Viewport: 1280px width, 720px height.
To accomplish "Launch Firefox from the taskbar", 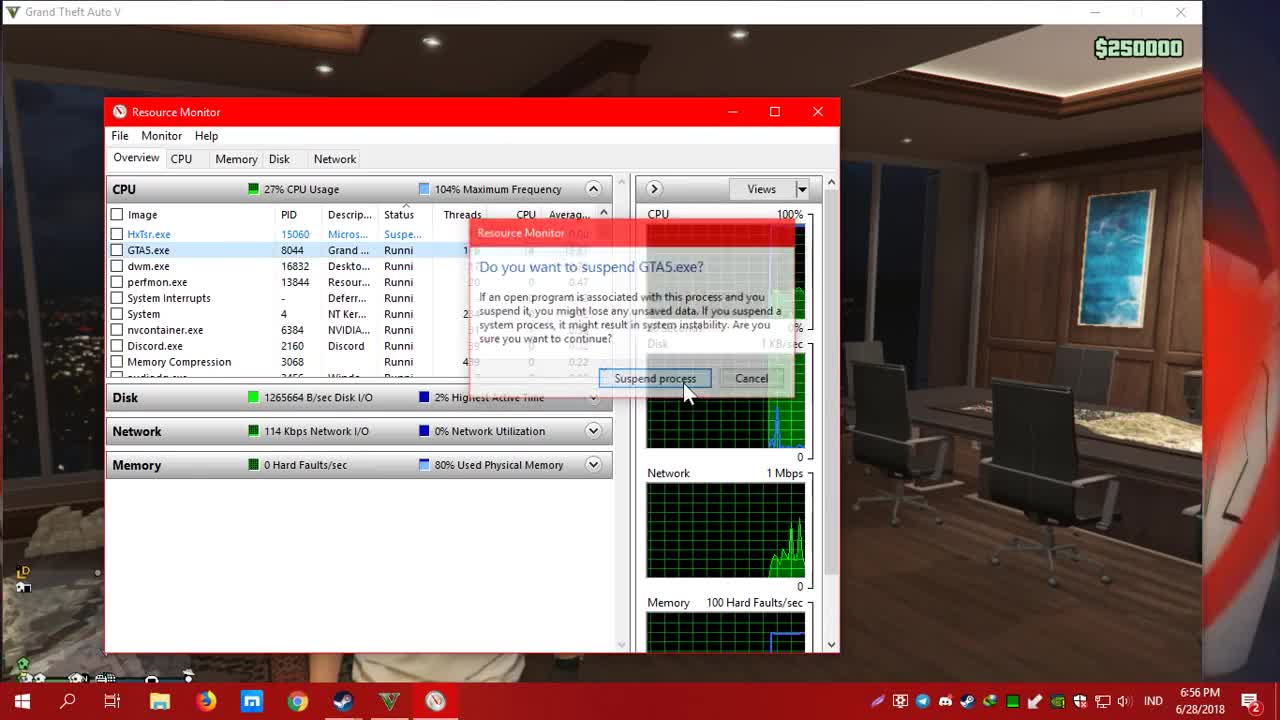I will point(206,701).
